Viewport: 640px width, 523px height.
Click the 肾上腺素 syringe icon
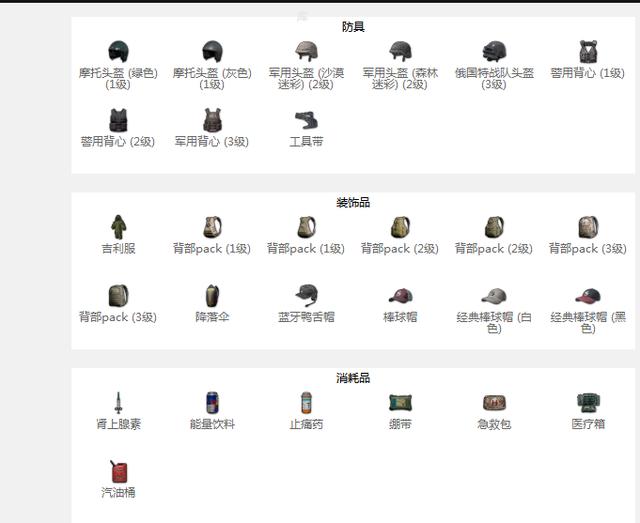(118, 403)
